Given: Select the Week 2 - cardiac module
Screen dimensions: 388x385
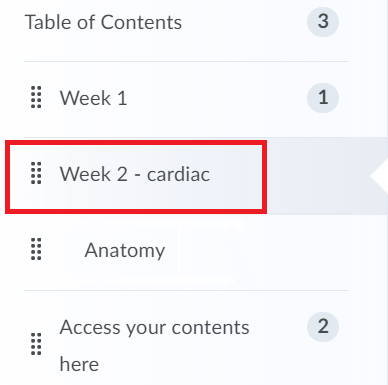Looking at the screenshot, I should [x=135, y=174].
